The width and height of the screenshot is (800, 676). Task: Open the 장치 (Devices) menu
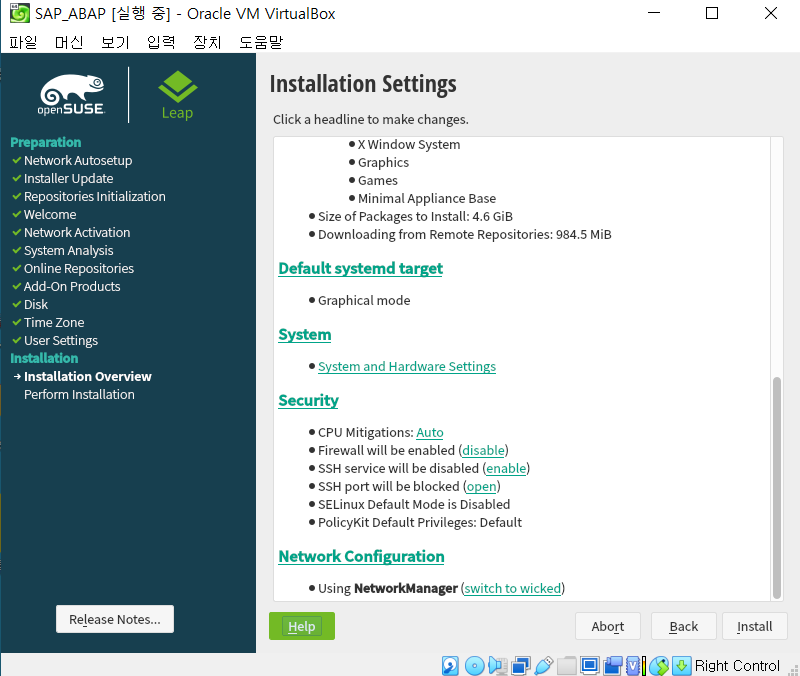pyautogui.click(x=207, y=42)
